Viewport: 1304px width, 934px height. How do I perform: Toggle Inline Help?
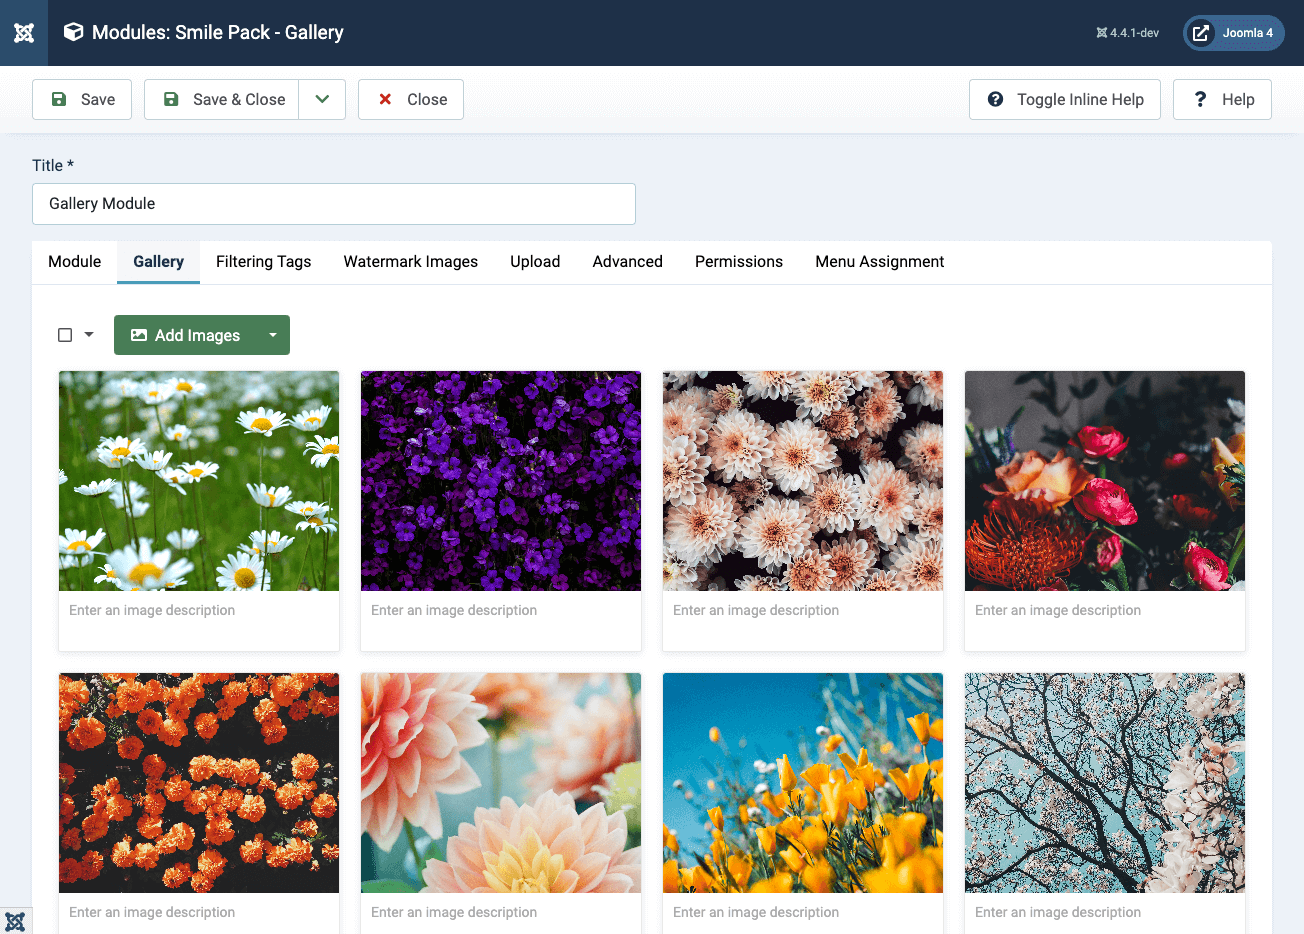pos(1065,99)
